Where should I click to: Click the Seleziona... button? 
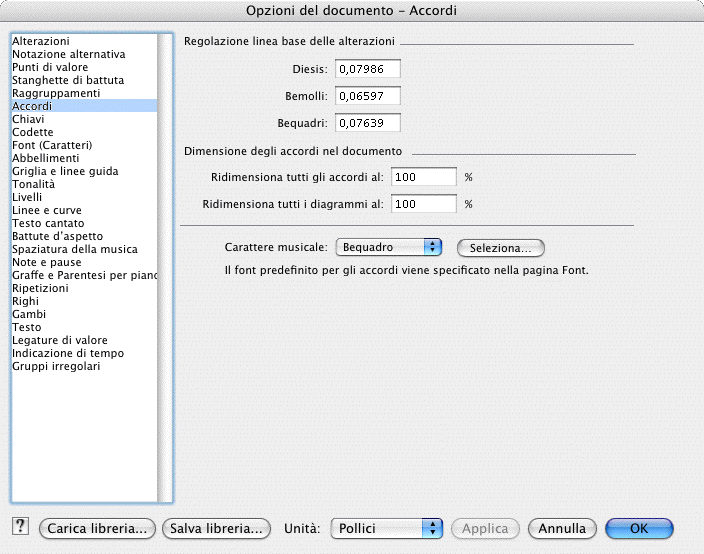pyautogui.click(x=500, y=248)
